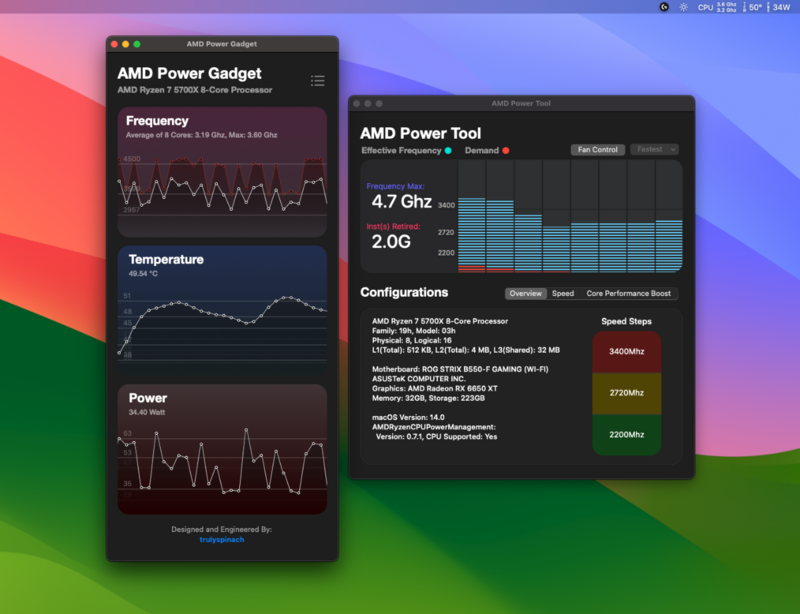Select the red 3400Mhz speed step

point(626,351)
